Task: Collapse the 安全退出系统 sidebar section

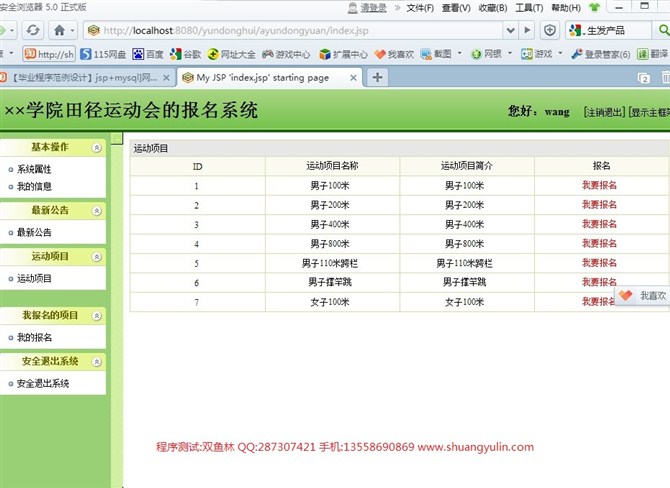Action: tap(96, 361)
